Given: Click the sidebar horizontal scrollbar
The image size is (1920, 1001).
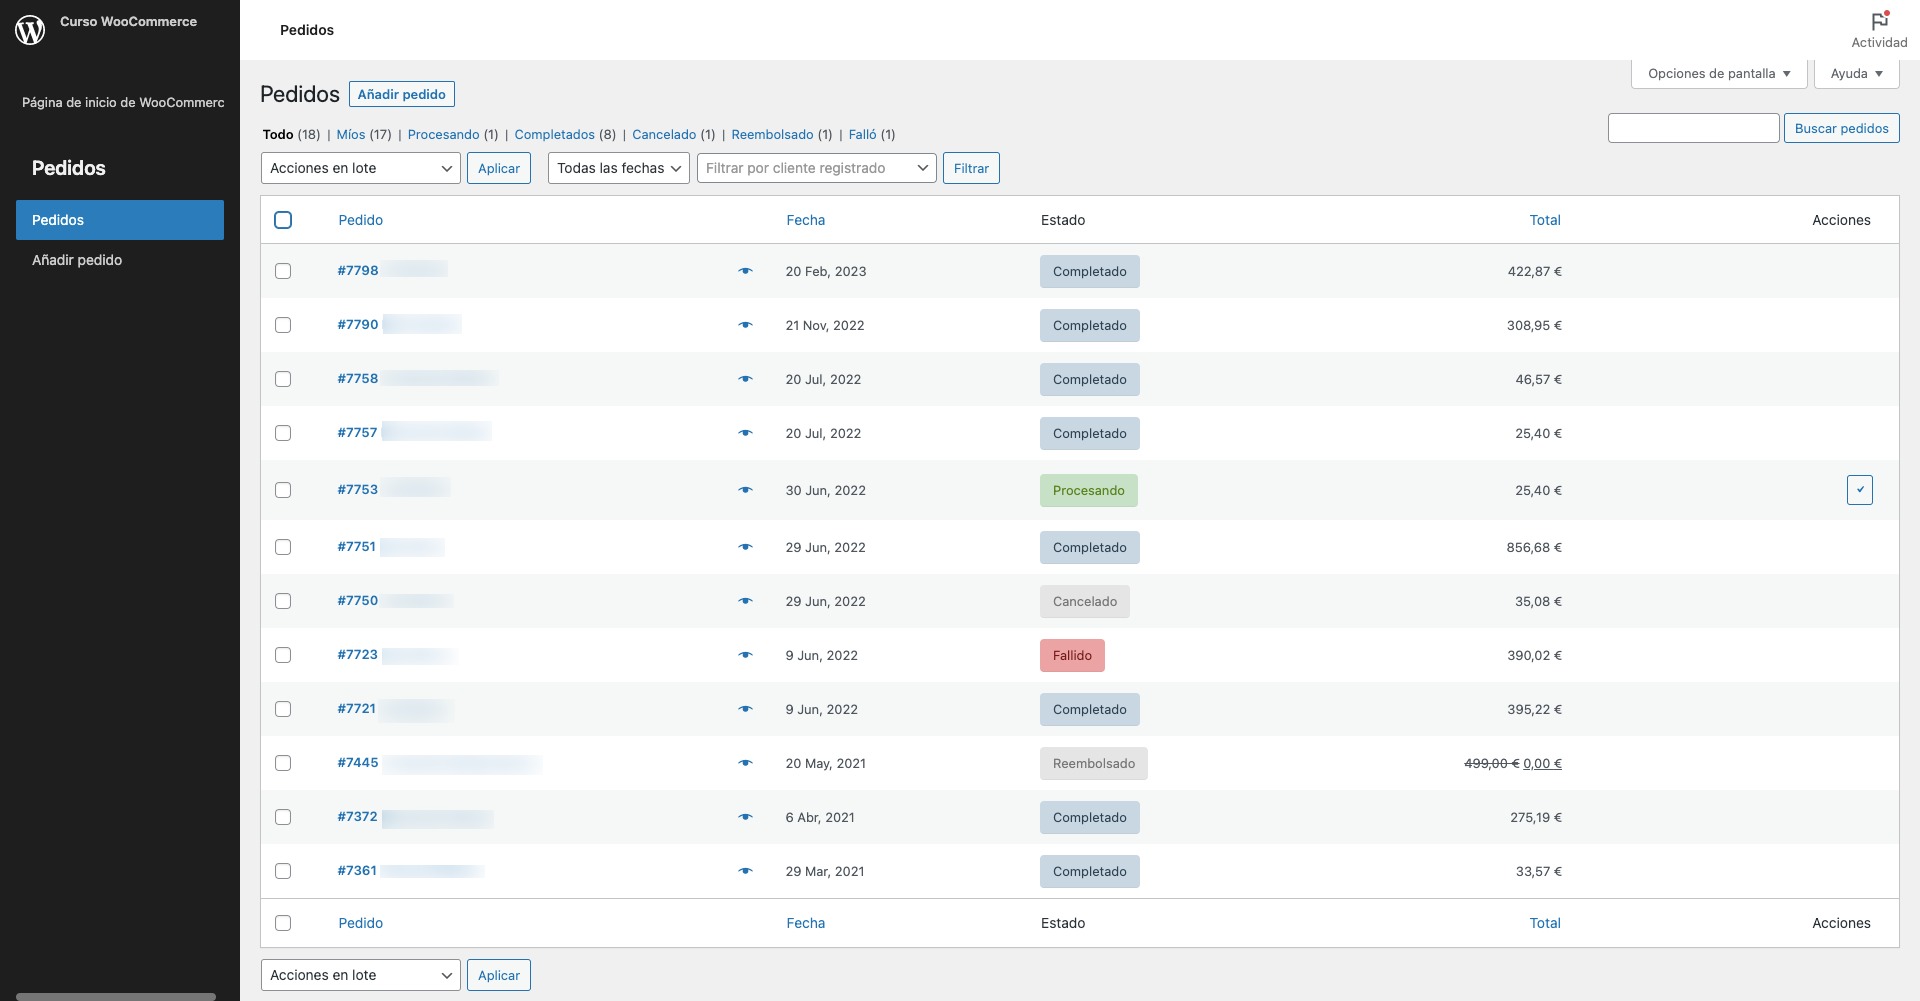Looking at the screenshot, I should (x=116, y=996).
